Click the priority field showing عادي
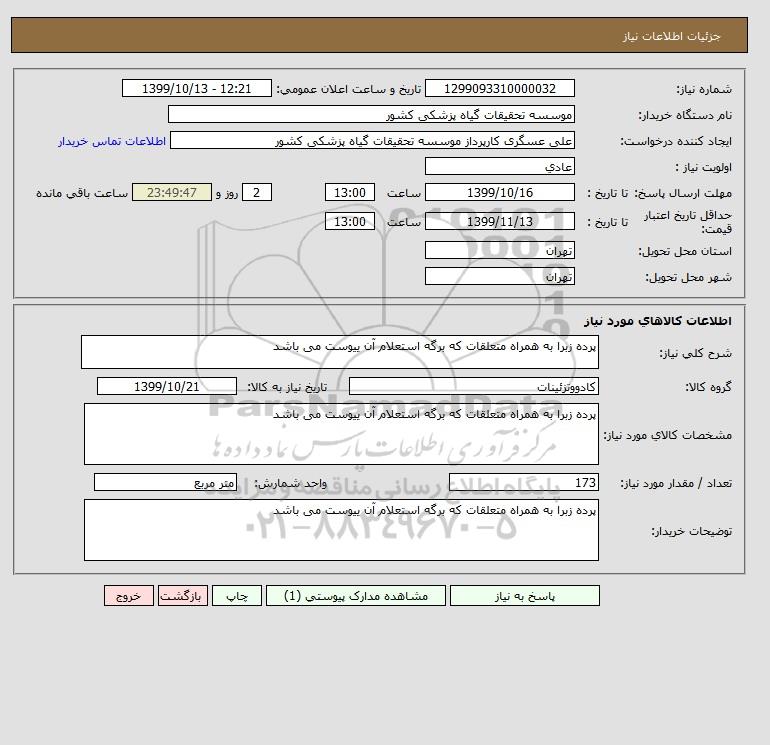 499,166
